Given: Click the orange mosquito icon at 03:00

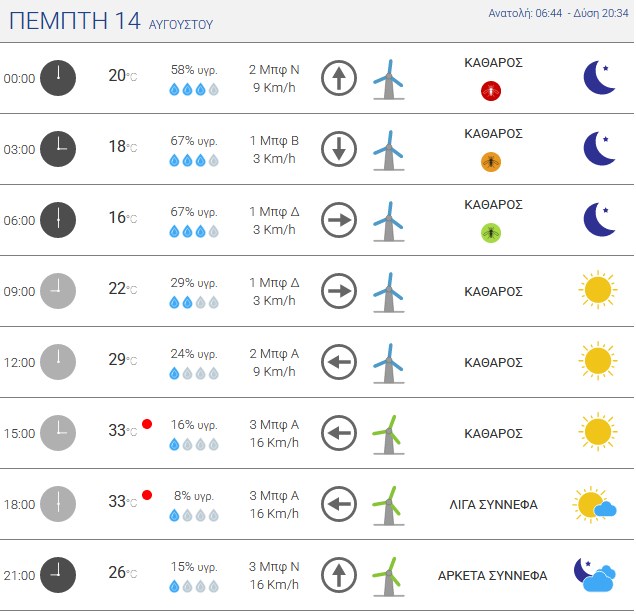Looking at the screenshot, I should click(x=491, y=162).
